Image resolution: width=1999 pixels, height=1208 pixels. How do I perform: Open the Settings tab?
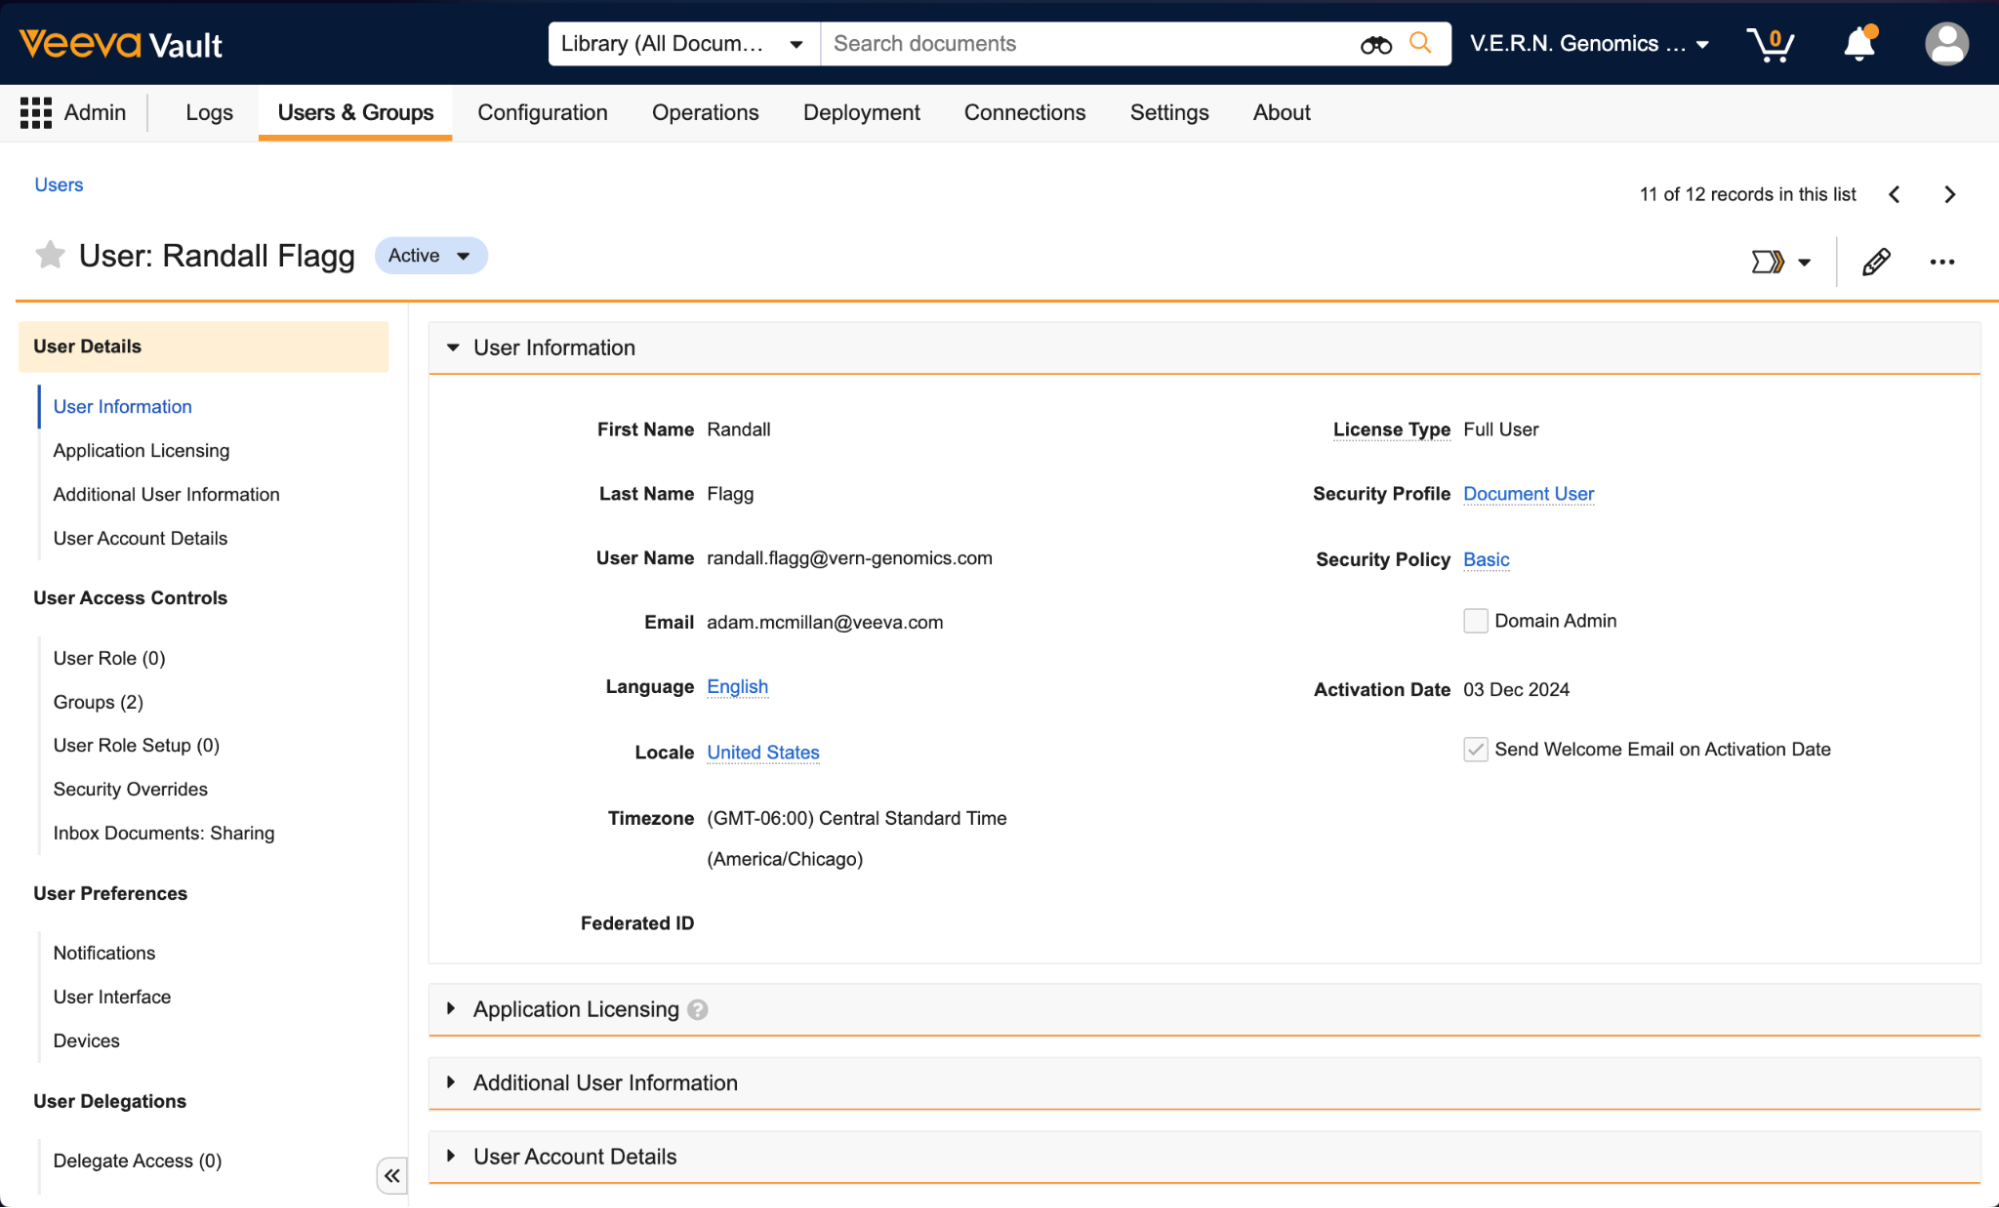1169,113
